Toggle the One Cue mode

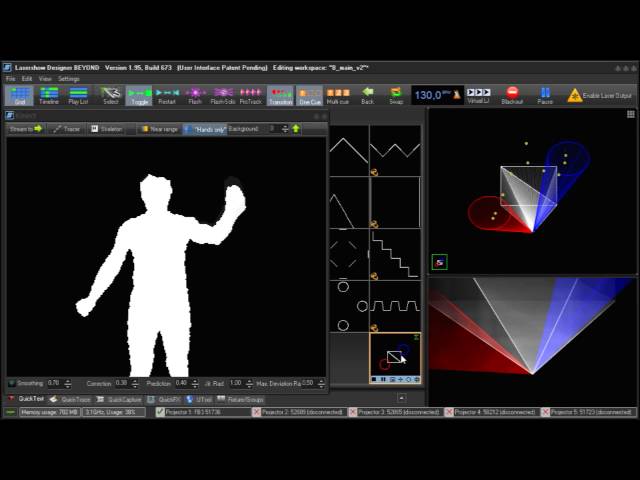(309, 96)
